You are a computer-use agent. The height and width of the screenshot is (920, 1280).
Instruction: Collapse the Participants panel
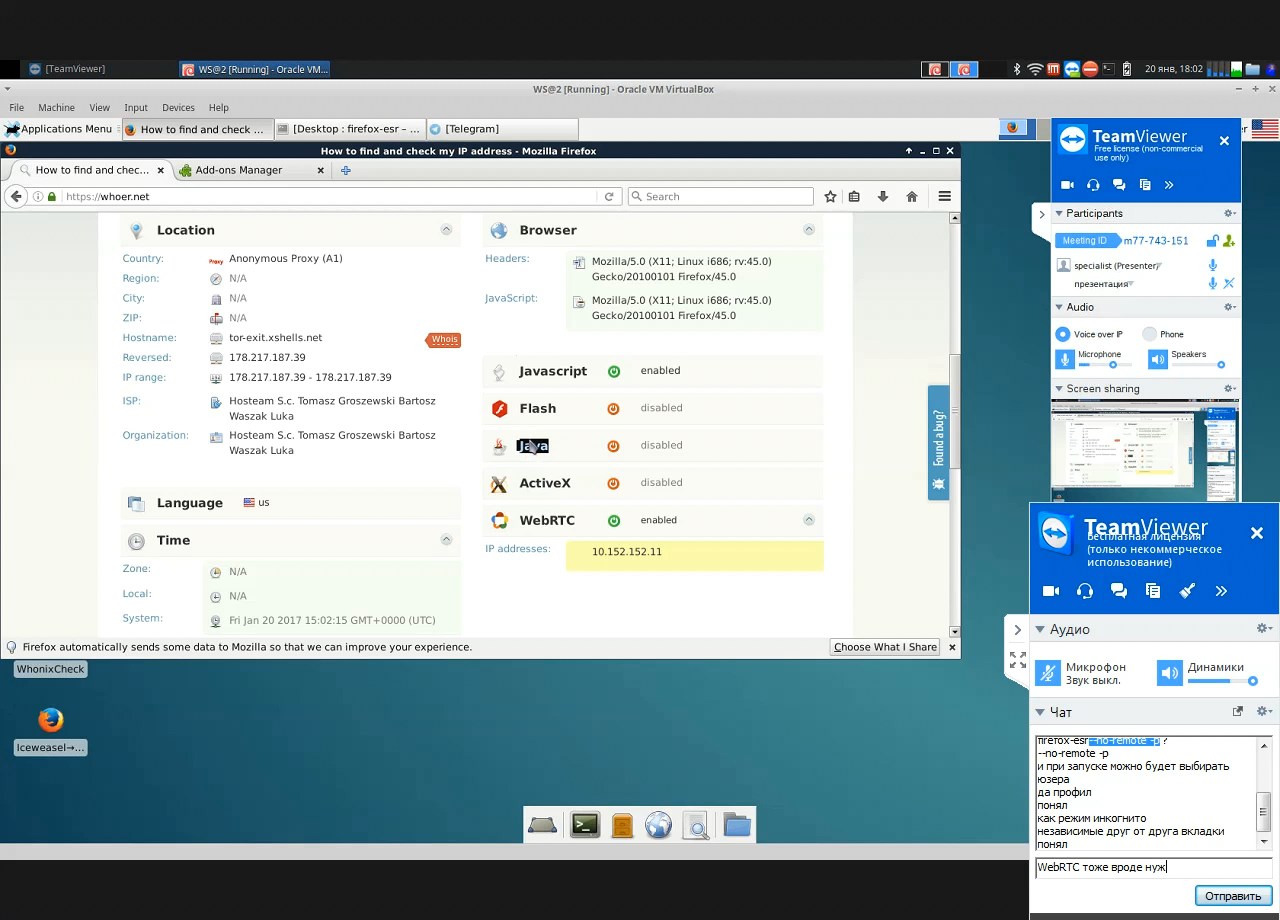point(1060,213)
